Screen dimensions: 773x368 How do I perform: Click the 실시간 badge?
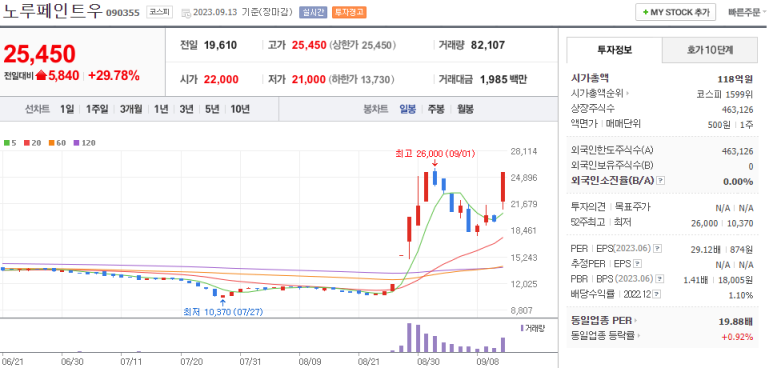(313, 12)
